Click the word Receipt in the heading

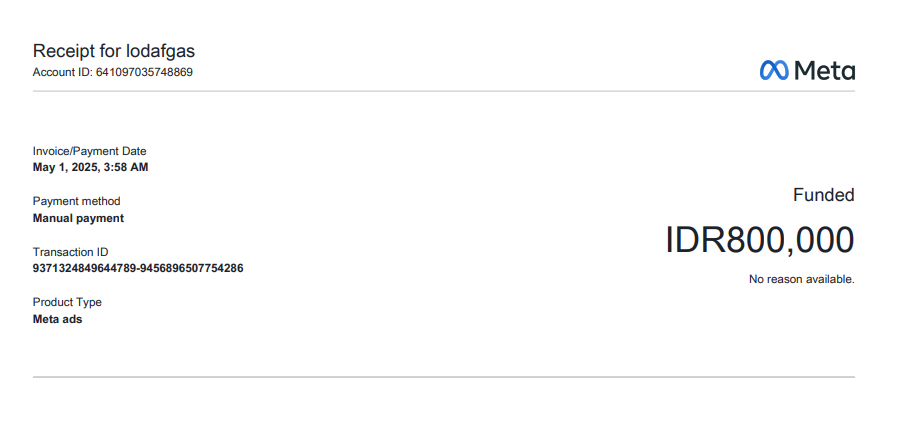click(62, 51)
